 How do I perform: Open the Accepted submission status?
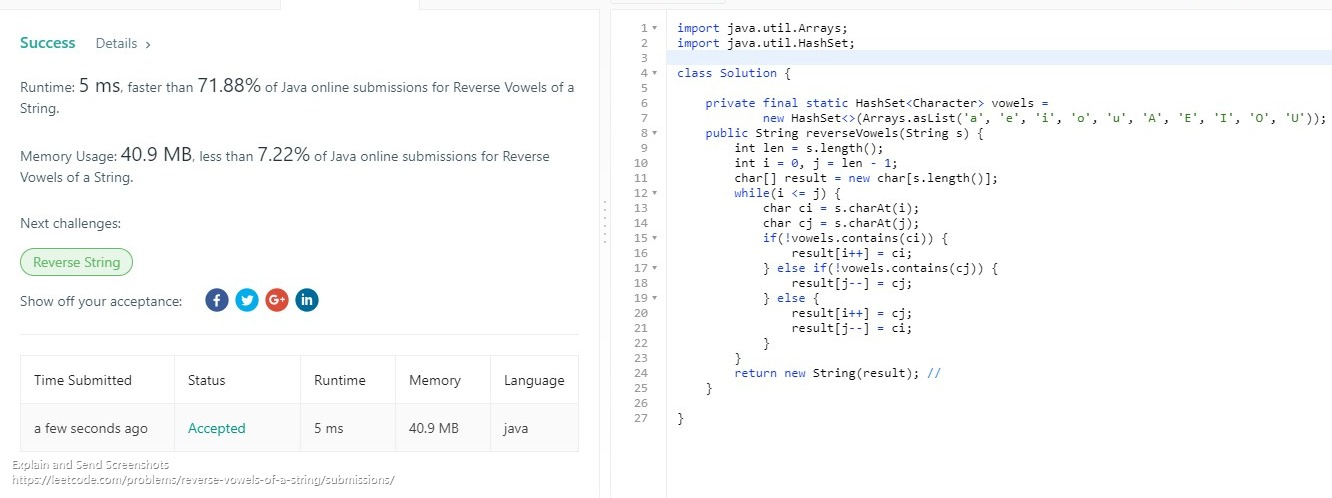[216, 428]
